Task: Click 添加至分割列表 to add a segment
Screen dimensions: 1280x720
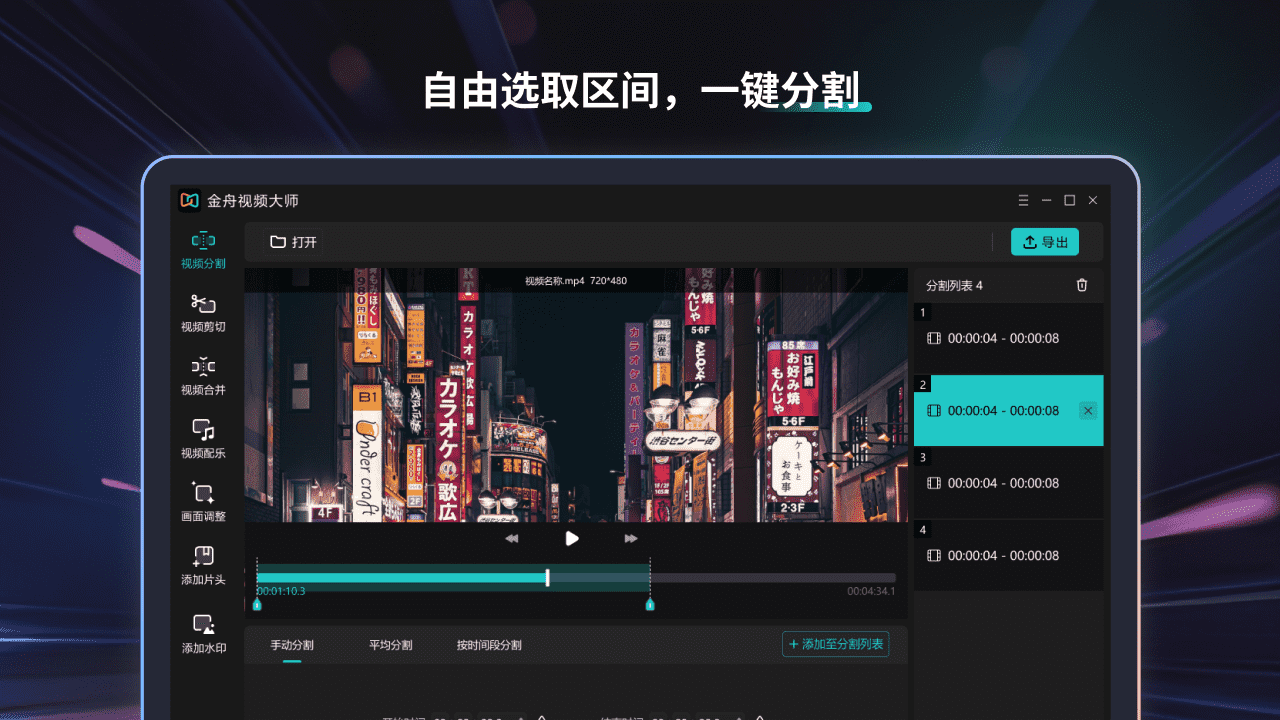Action: click(x=835, y=644)
